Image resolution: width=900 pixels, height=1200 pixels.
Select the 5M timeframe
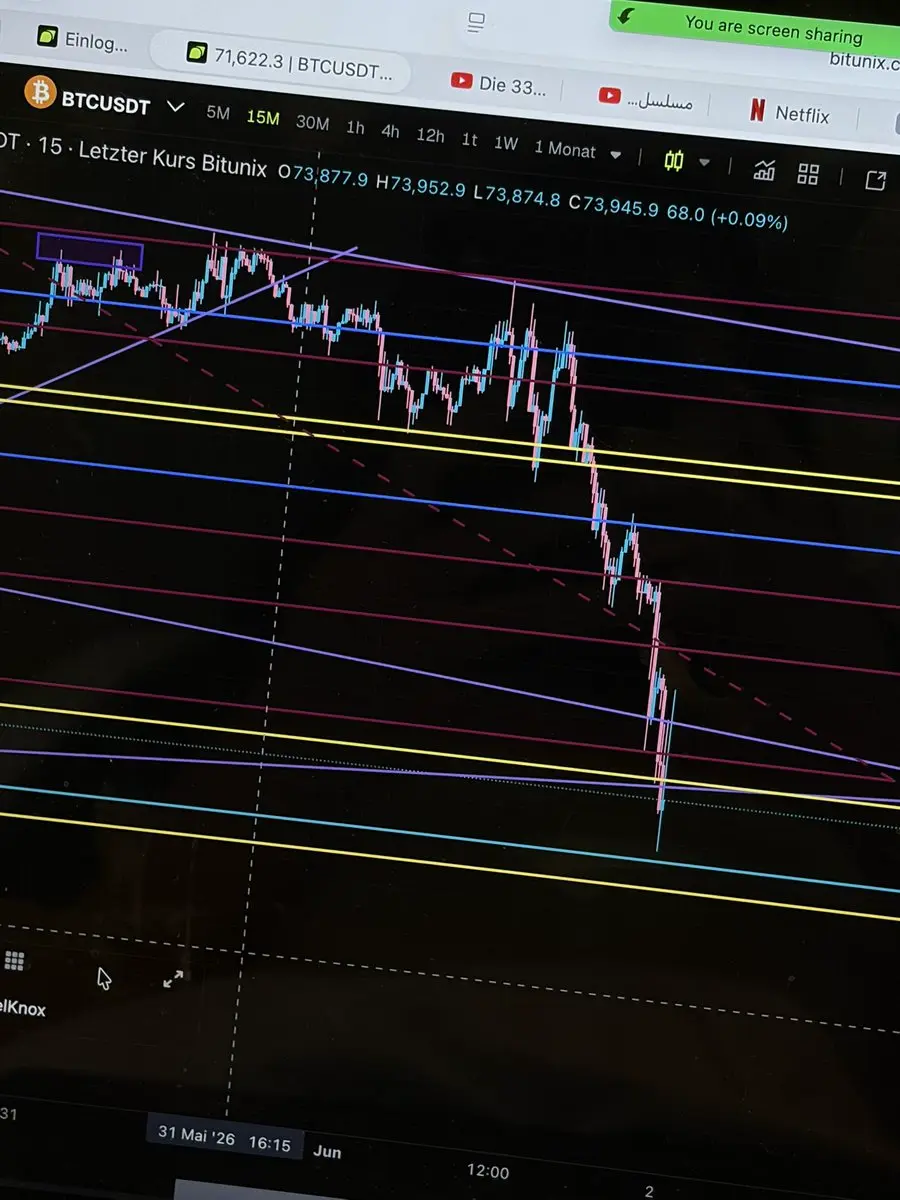[218, 113]
